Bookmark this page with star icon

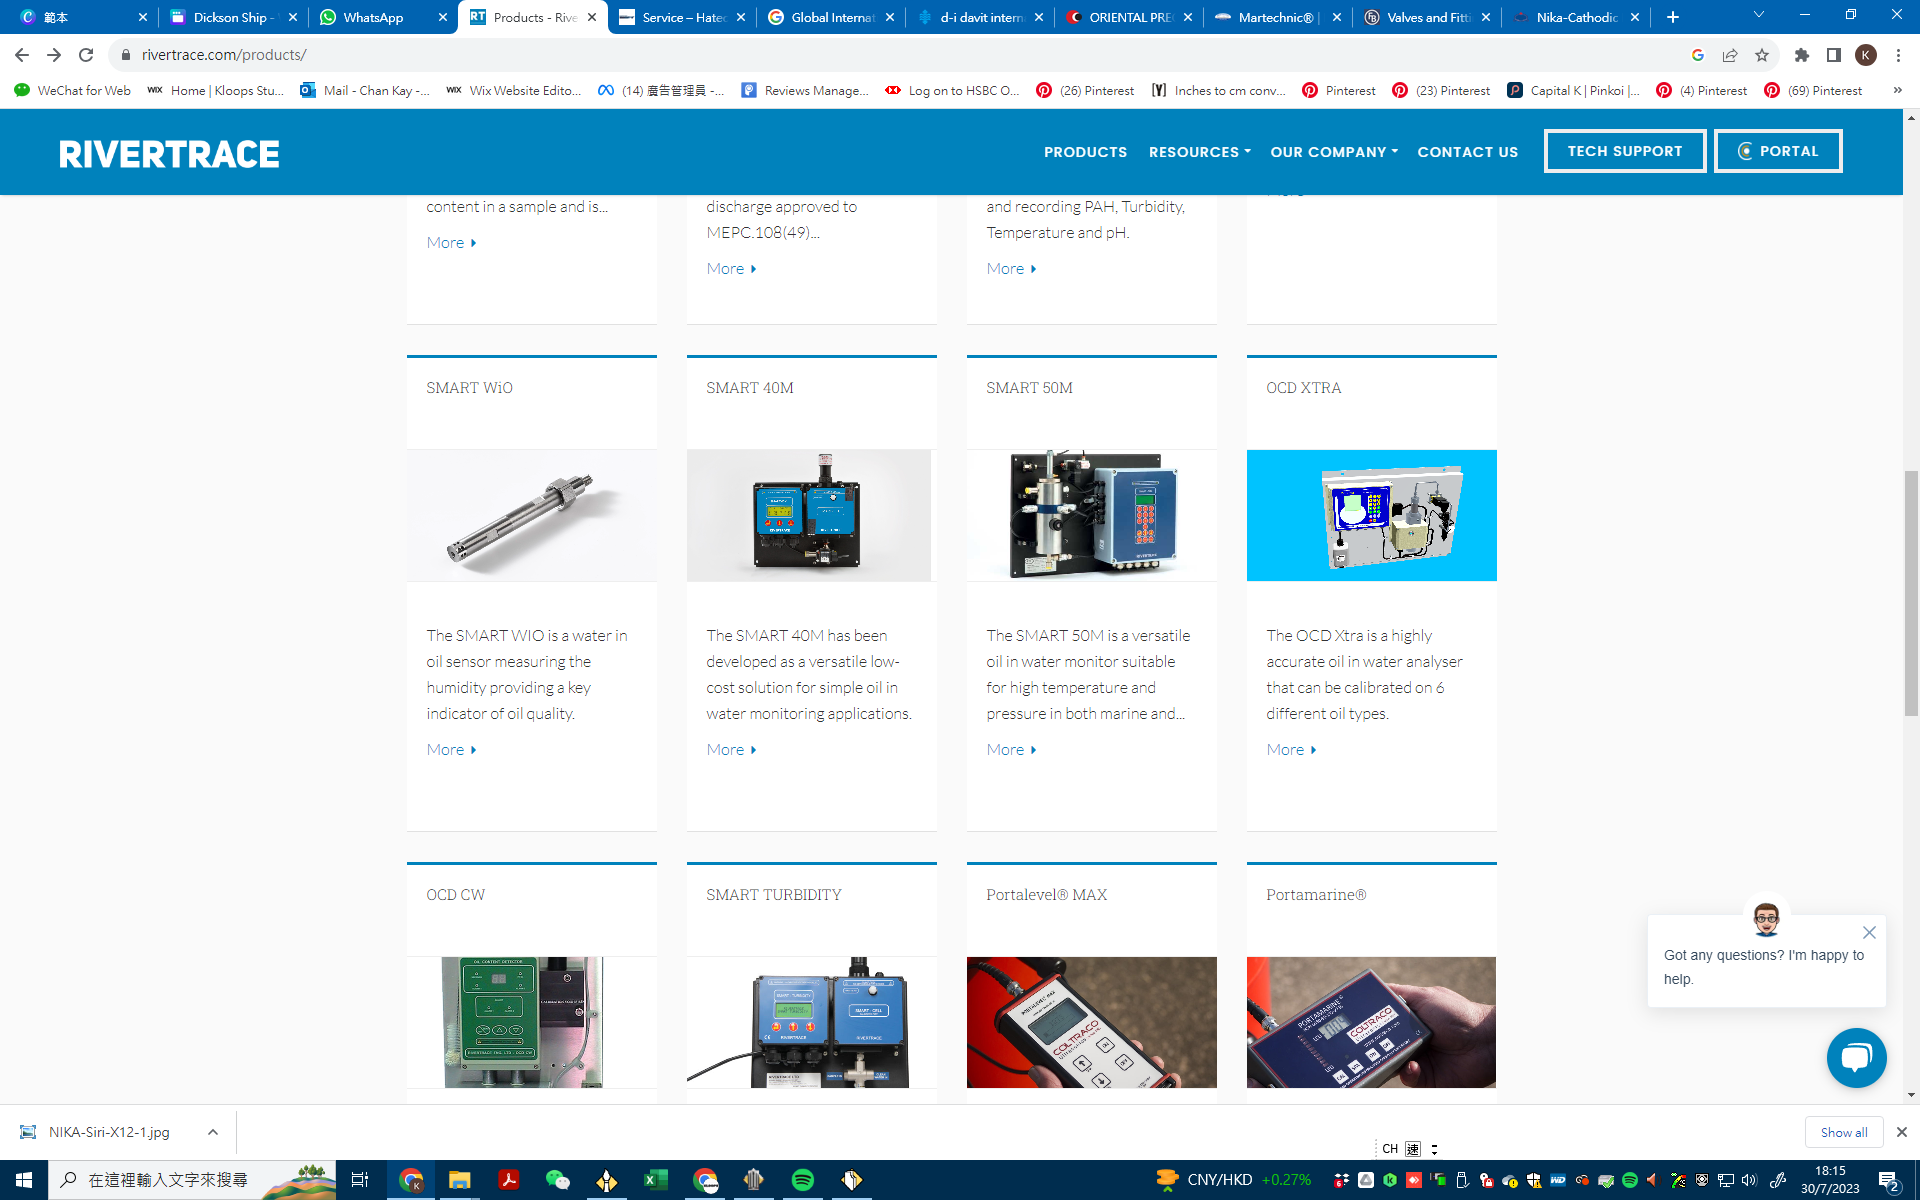1762,55
